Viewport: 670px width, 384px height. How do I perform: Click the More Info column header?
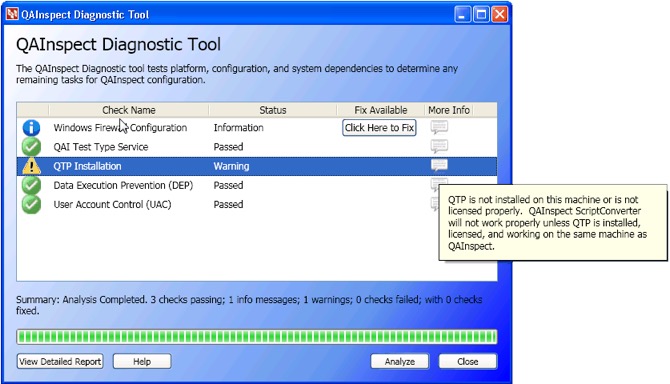(449, 110)
